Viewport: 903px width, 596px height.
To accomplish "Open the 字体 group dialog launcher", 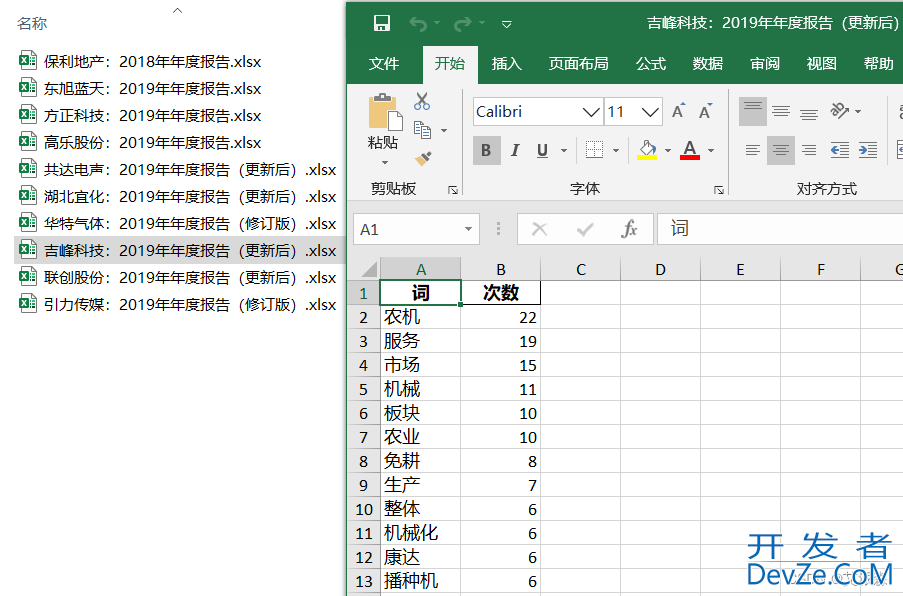I will [x=719, y=190].
